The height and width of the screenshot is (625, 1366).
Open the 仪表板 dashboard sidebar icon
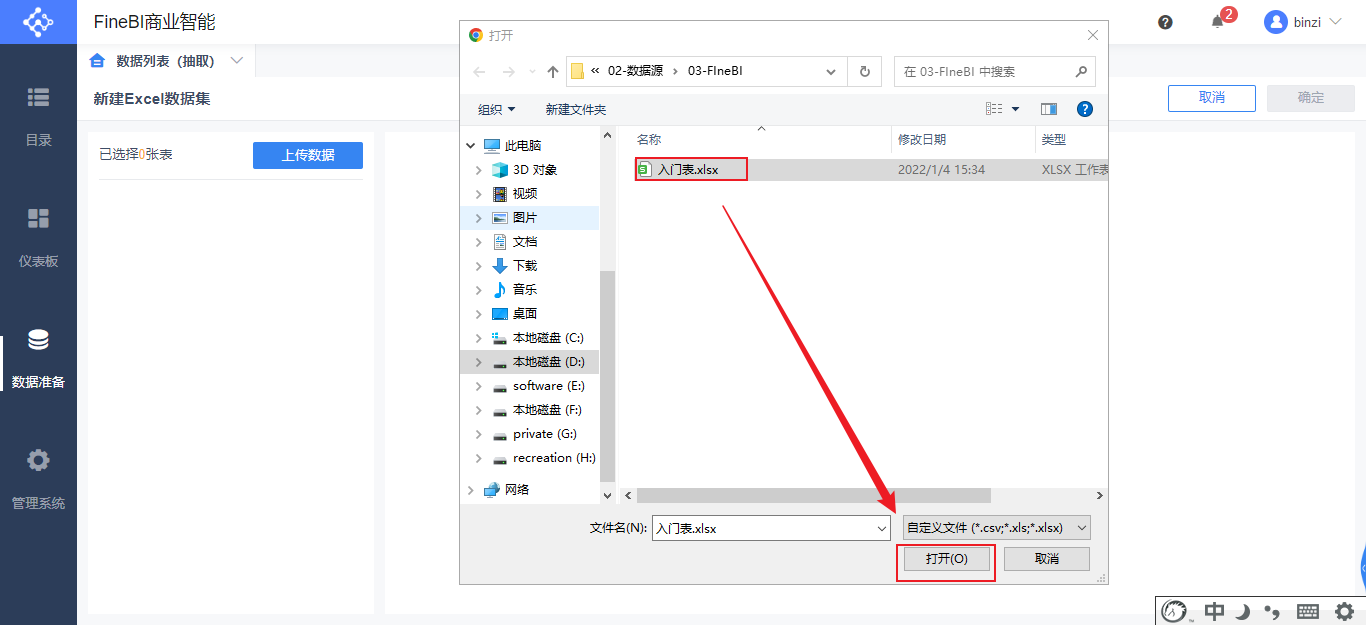coord(38,218)
